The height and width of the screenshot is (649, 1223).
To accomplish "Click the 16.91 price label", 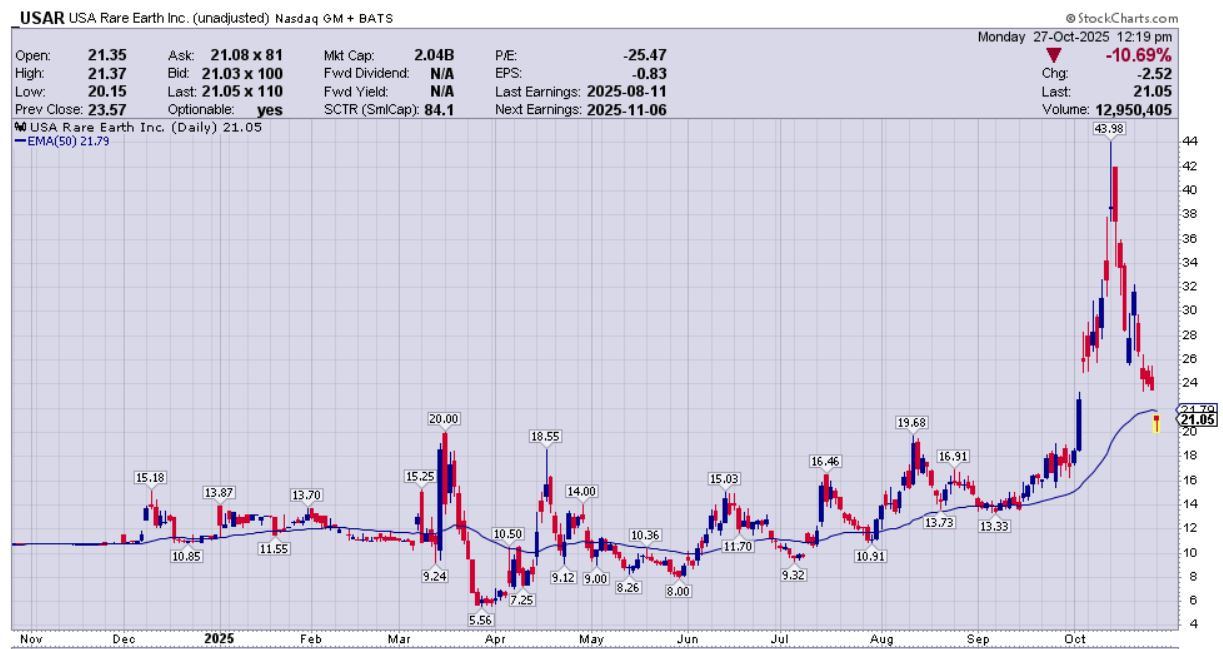I will pos(954,456).
